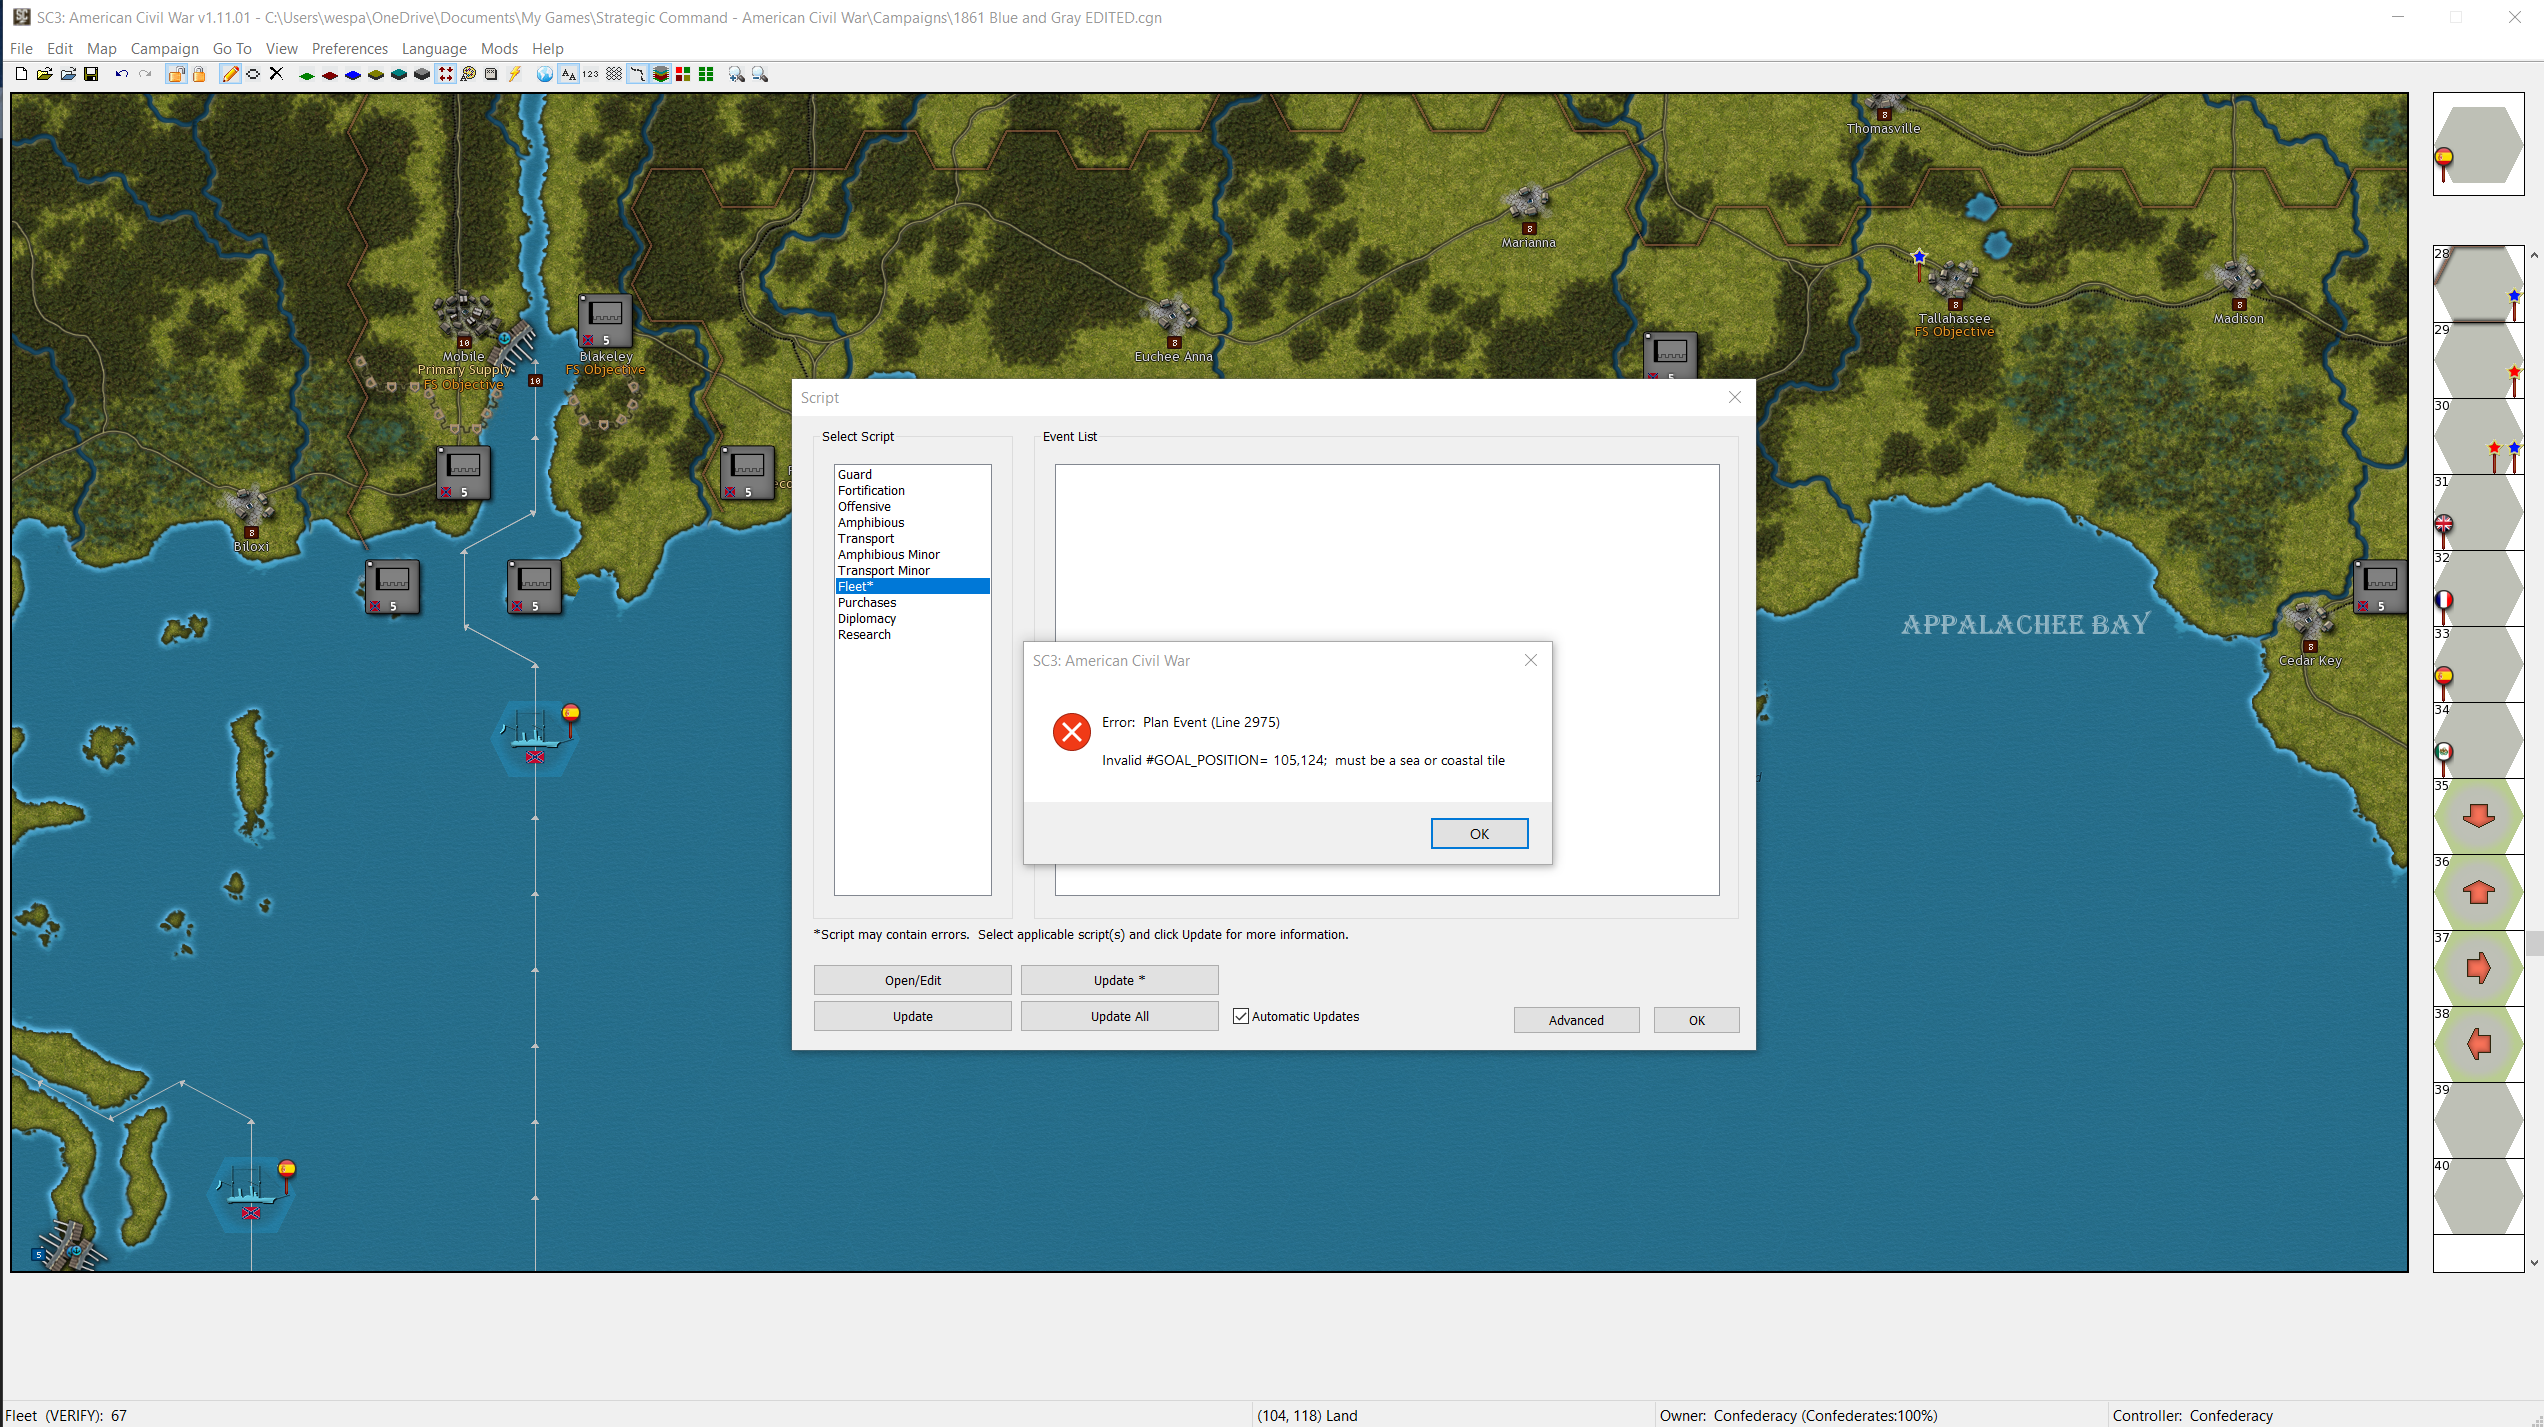Click the Open/Edit button
Viewport: 2544px width, 1427px height.
click(912, 980)
